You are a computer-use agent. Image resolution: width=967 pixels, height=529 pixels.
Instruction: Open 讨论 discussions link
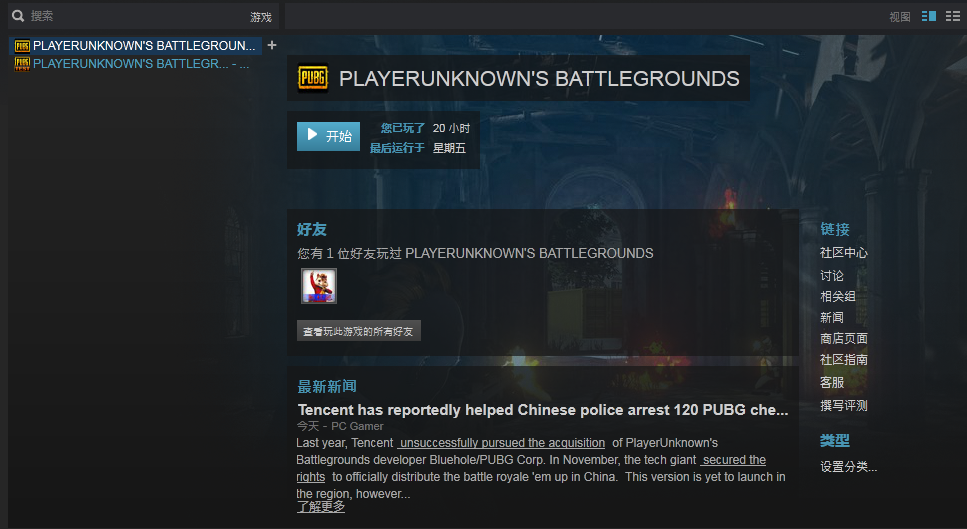[832, 276]
